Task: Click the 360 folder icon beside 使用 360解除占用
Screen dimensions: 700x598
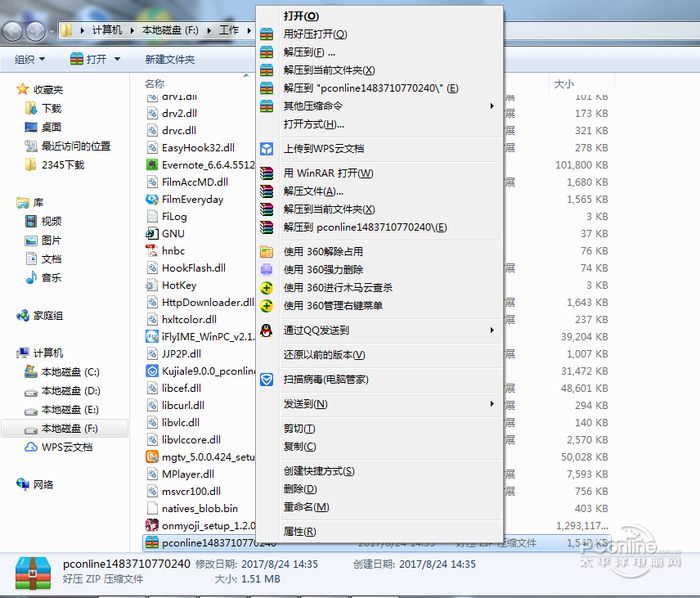Action: (x=267, y=252)
